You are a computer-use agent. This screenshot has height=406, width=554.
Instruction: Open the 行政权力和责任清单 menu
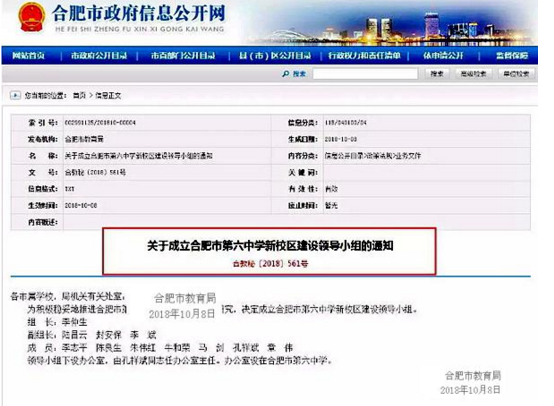point(364,55)
